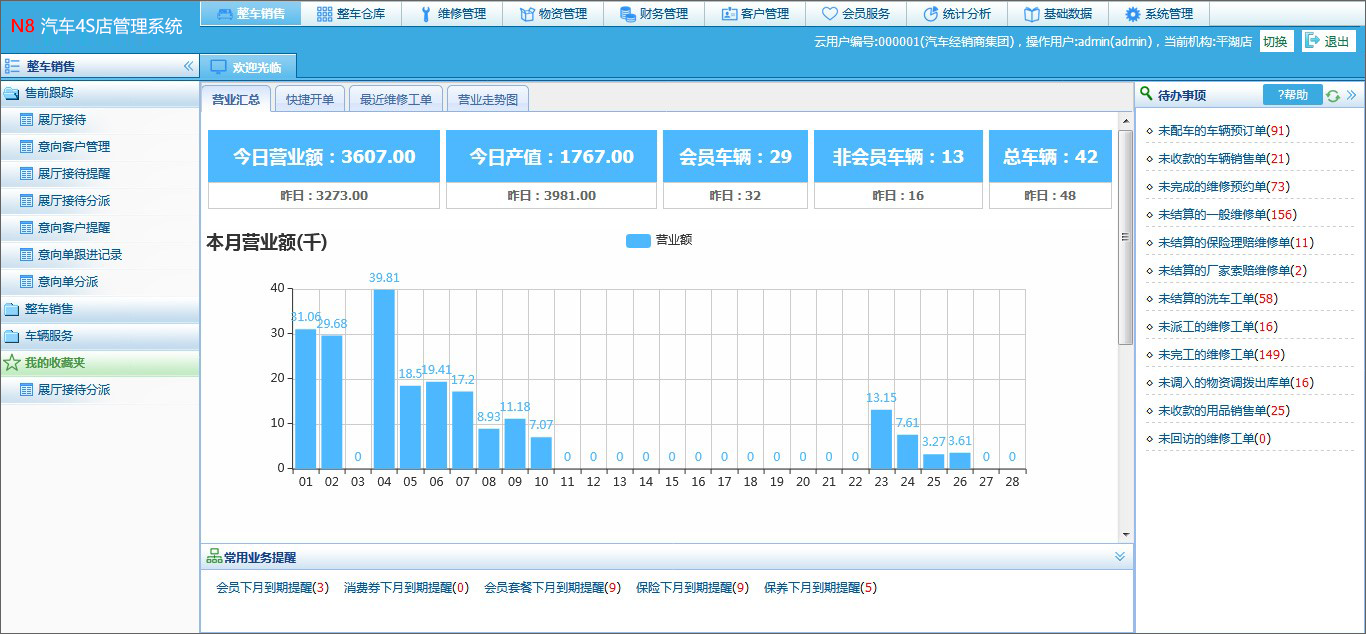Click the main content scrollbar down arrow

coord(1126,535)
